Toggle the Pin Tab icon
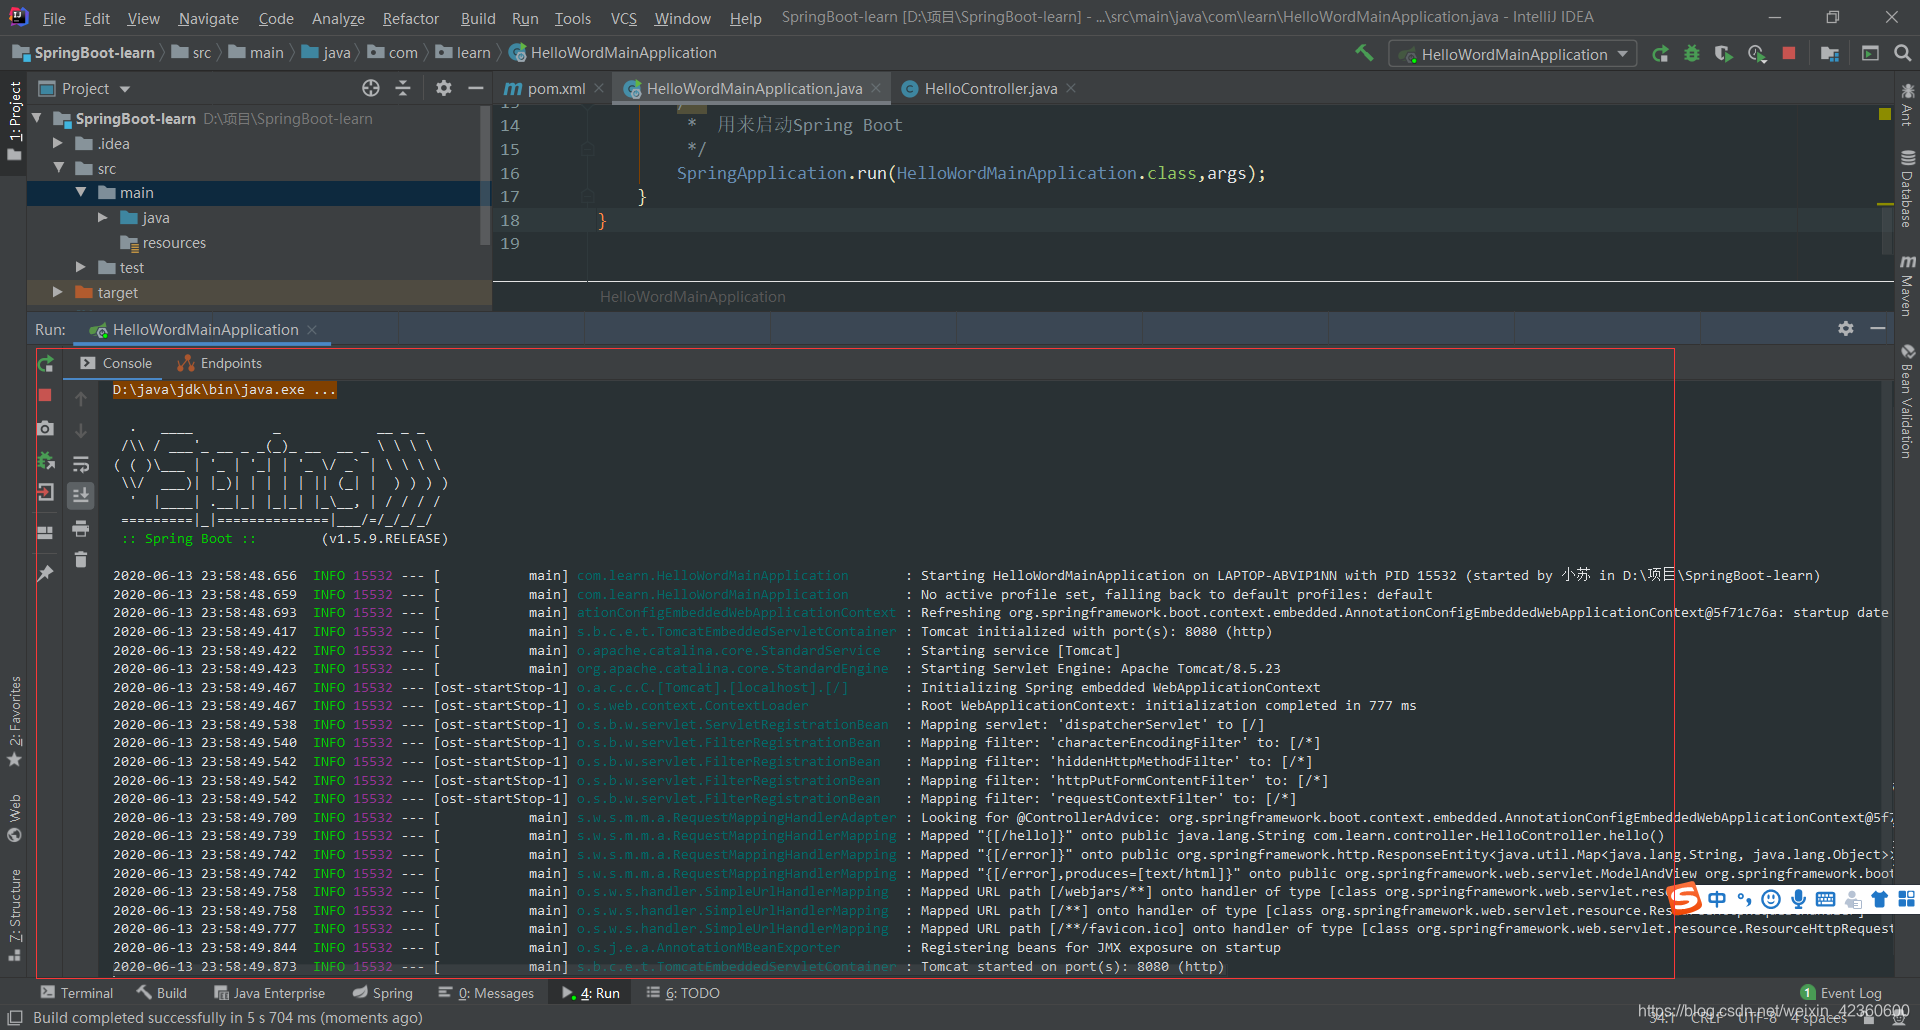This screenshot has height=1030, width=1920. (45, 573)
